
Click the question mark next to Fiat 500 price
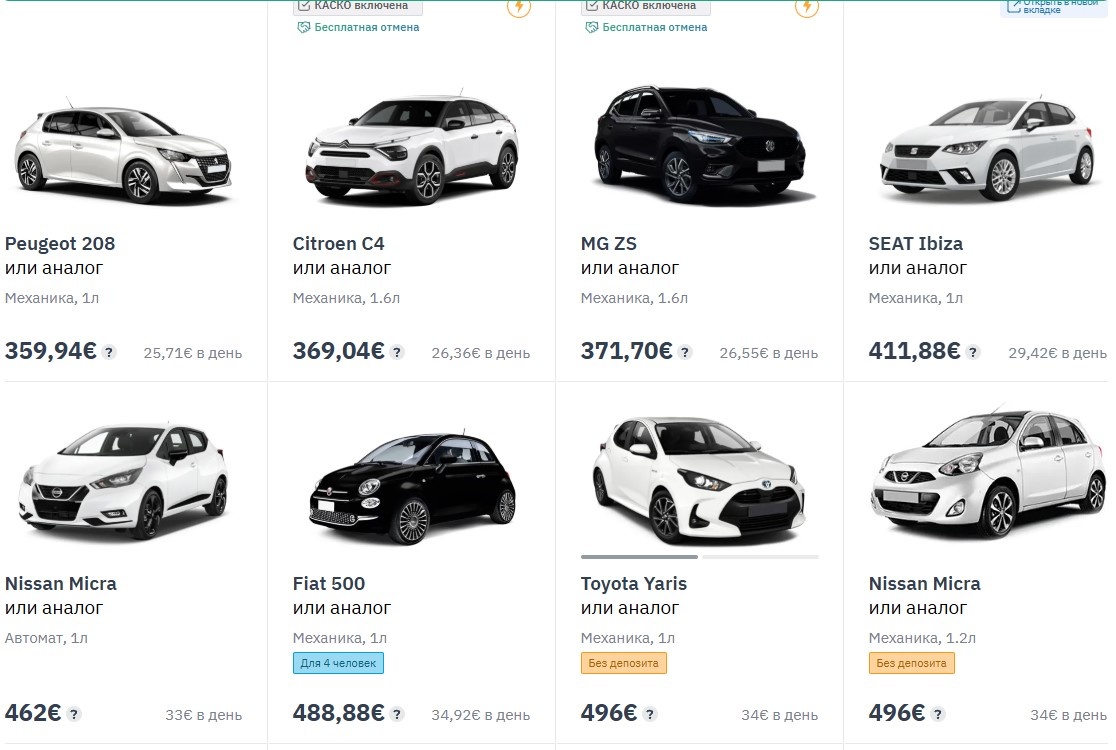pyautogui.click(x=398, y=714)
